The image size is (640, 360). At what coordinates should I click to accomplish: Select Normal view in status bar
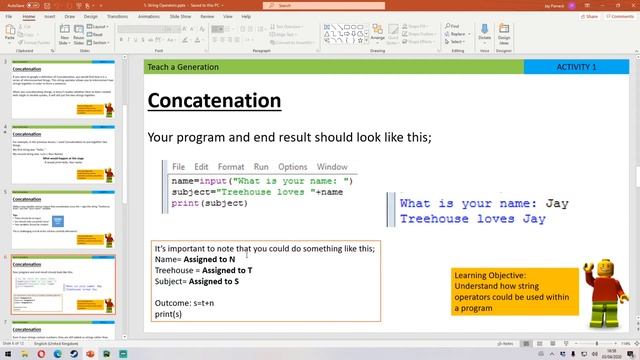click(526, 344)
